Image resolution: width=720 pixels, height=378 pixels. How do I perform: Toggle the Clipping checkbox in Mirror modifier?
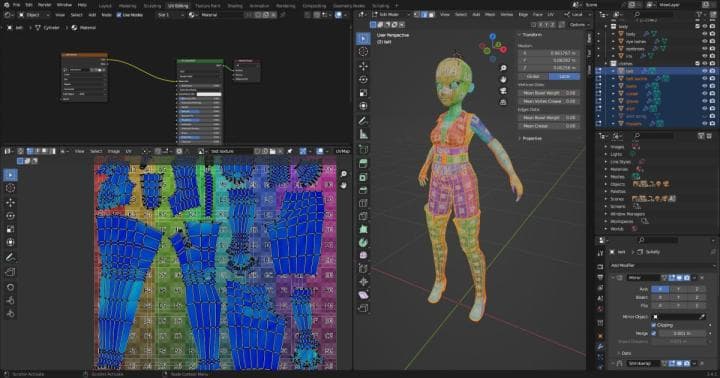[x=654, y=325]
